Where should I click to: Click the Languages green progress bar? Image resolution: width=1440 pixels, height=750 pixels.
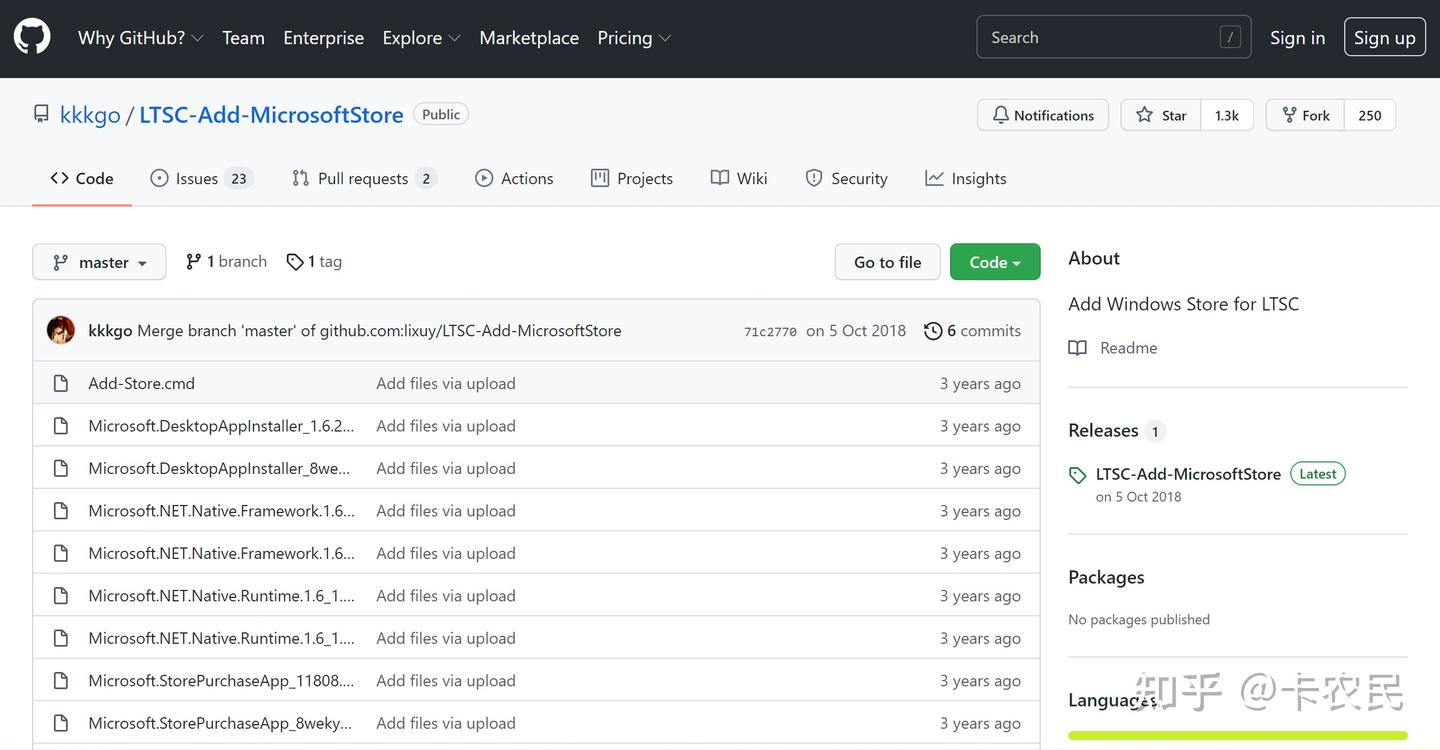coord(1238,736)
